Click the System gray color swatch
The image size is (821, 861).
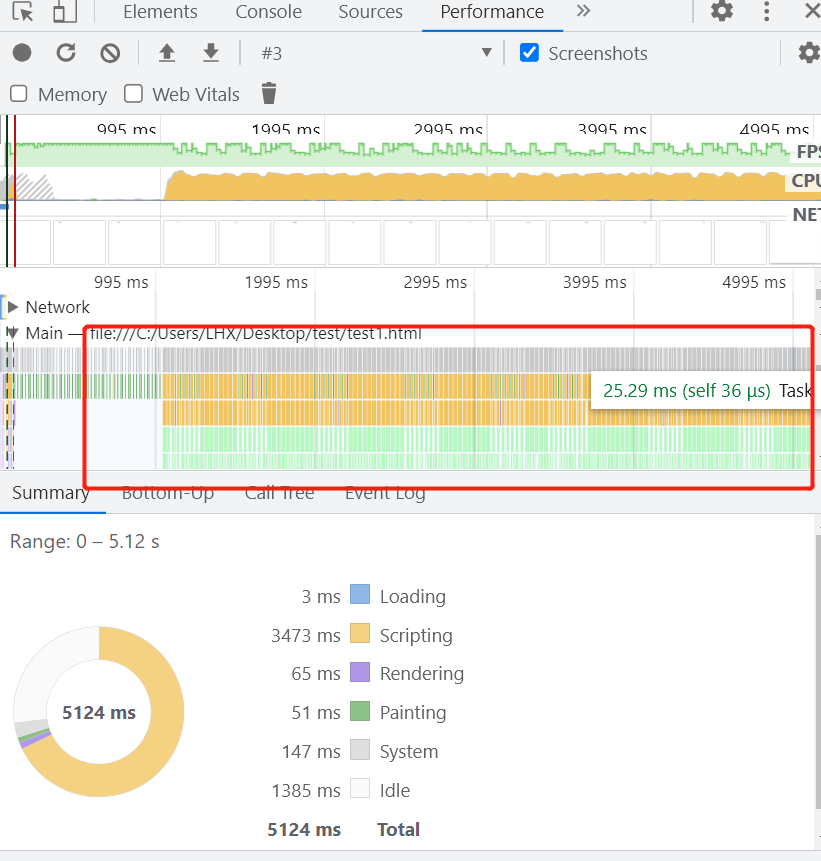(360, 750)
